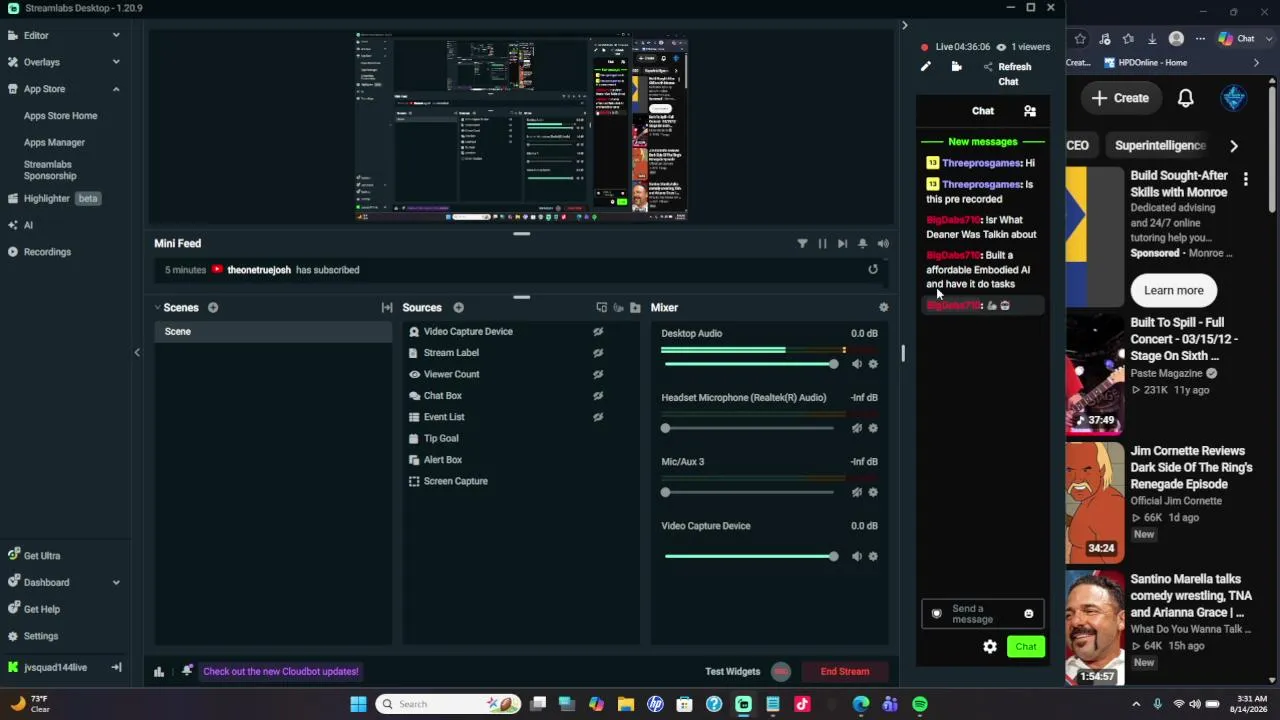Log out of jvsquad144live account icon

[x=116, y=667]
